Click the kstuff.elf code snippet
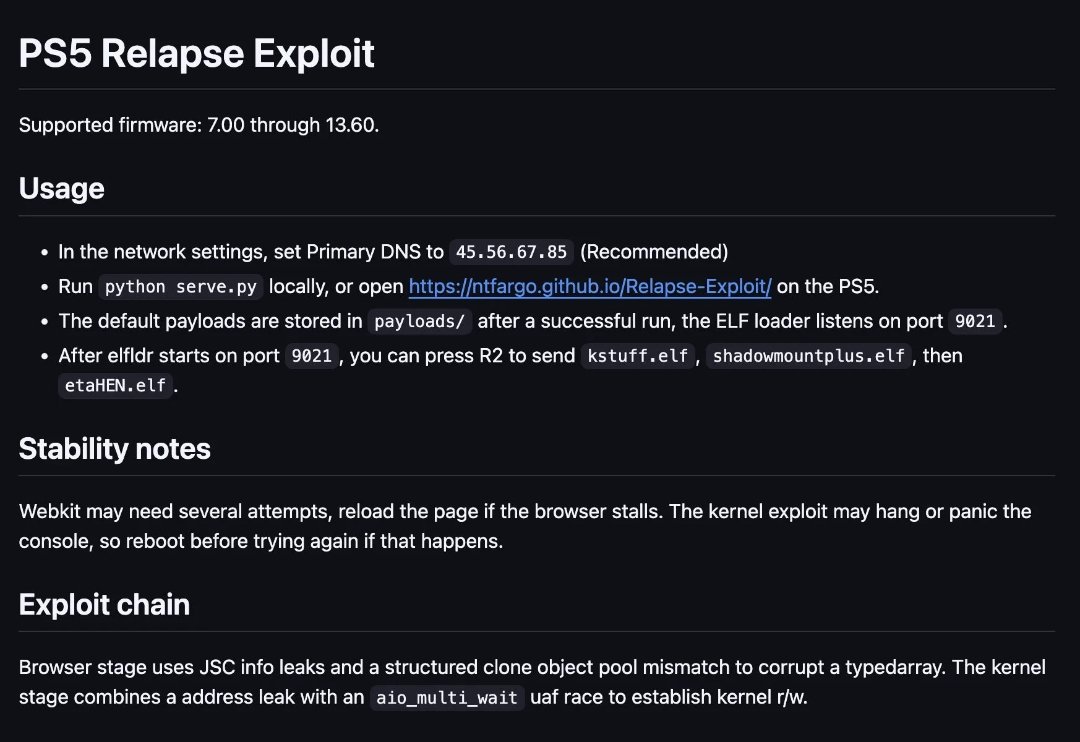This screenshot has width=1080, height=742. 638,356
